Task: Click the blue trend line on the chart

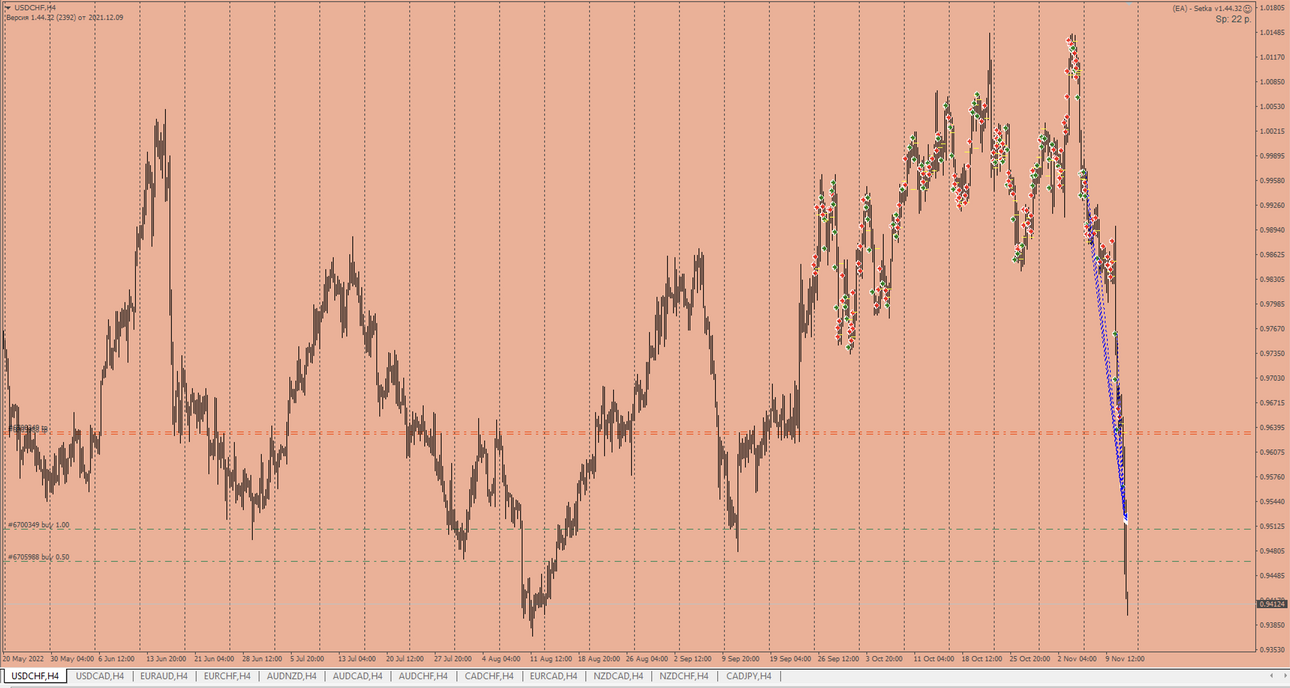Action: (1106, 350)
